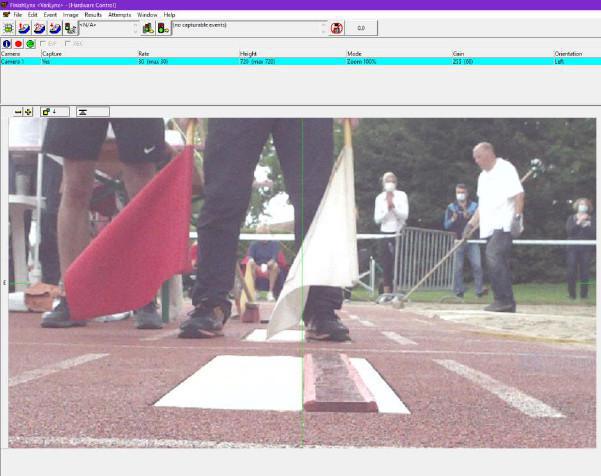Toggle the second checkbox in the camera toolbar
The width and height of the screenshot is (601, 476).
pos(68,44)
